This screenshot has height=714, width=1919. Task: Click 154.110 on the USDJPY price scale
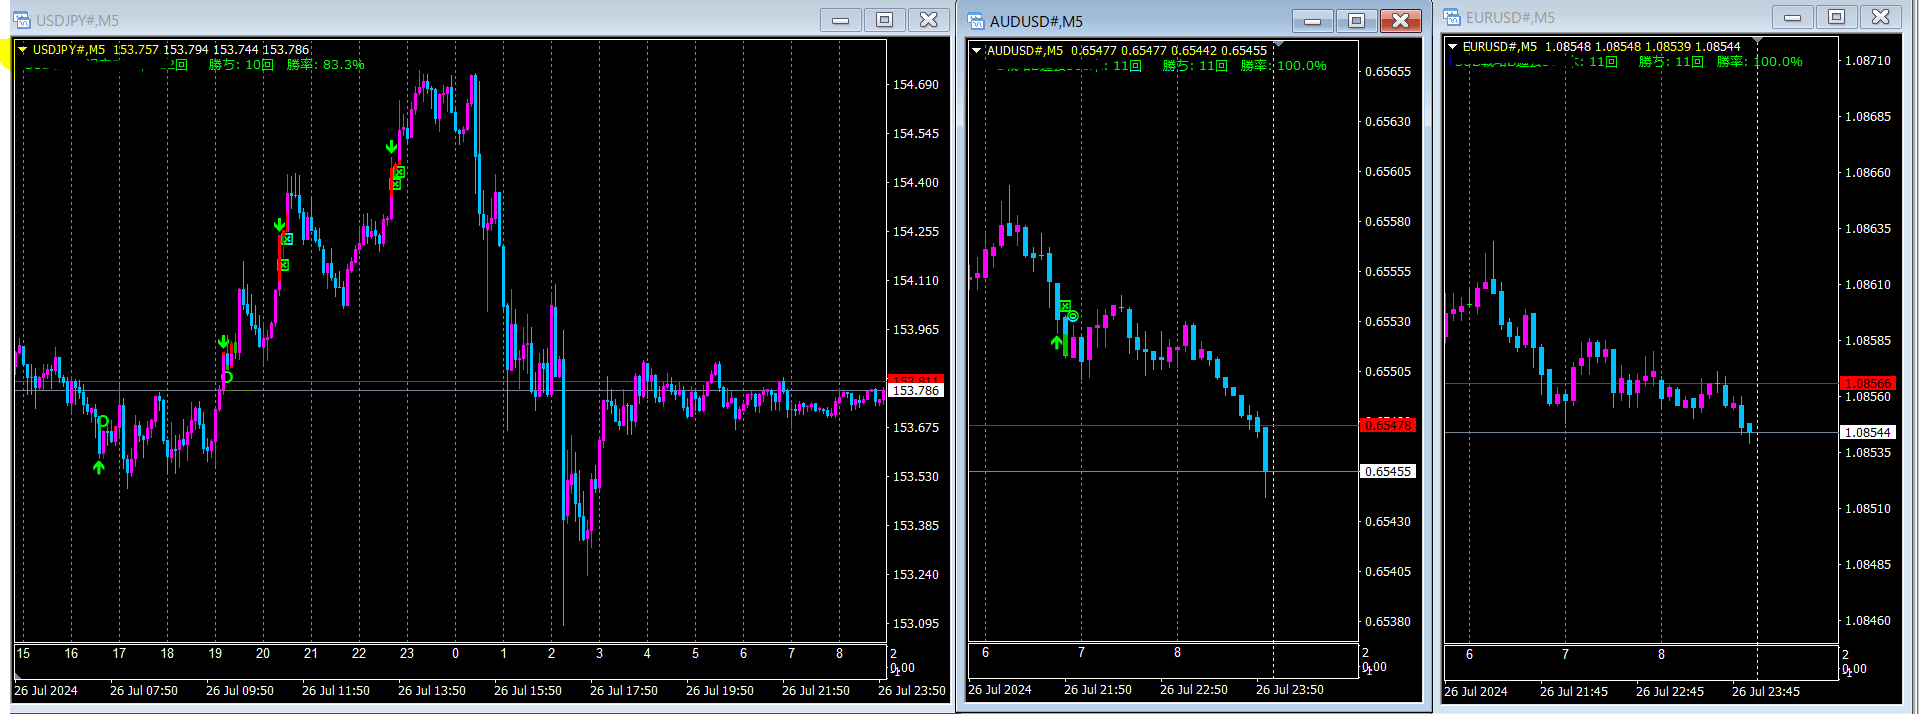pyautogui.click(x=916, y=281)
